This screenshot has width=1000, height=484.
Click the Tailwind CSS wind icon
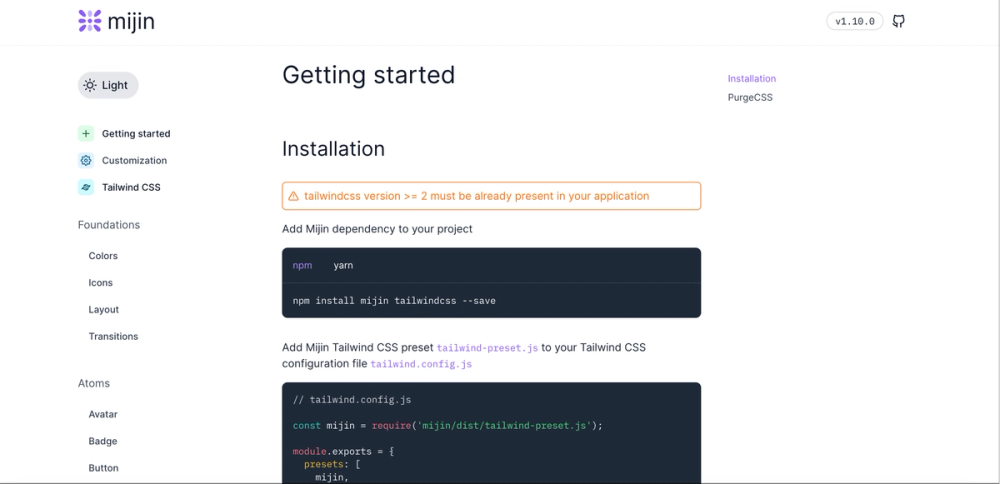pos(86,187)
